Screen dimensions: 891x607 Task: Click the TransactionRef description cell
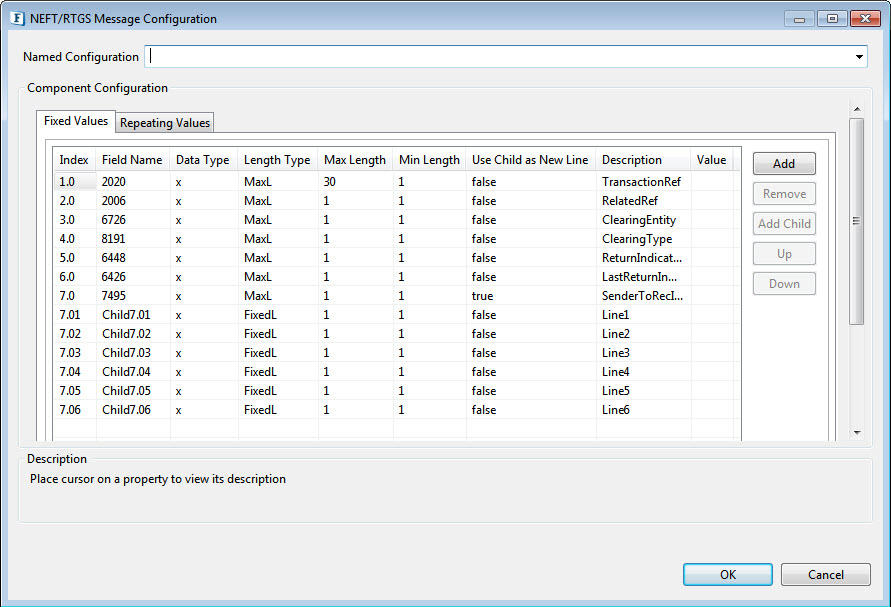[641, 182]
